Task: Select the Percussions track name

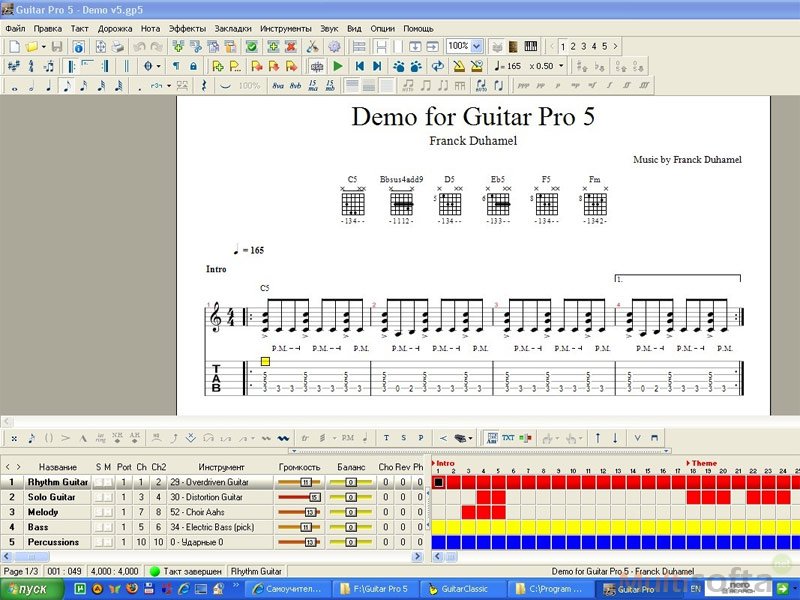Action: (53, 542)
